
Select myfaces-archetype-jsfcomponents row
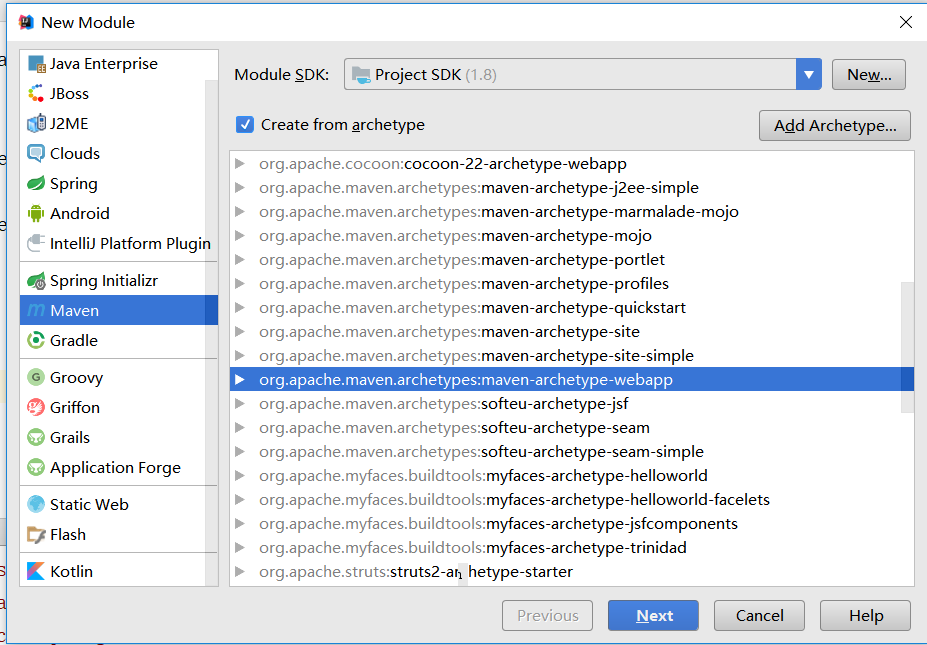(x=572, y=524)
